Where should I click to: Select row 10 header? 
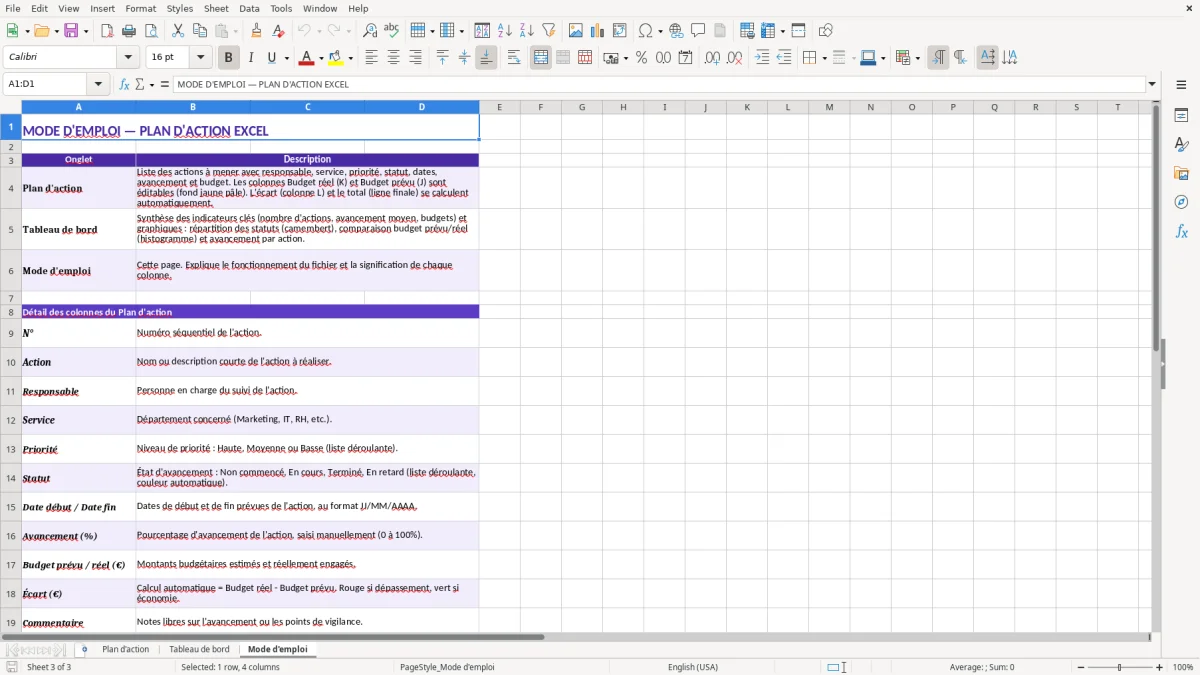coord(11,362)
